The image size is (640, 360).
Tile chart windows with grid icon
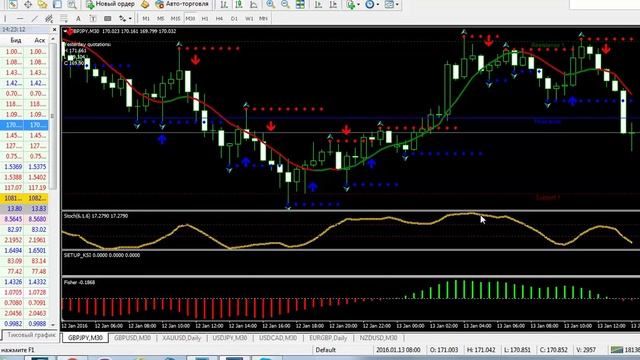(300, 4)
